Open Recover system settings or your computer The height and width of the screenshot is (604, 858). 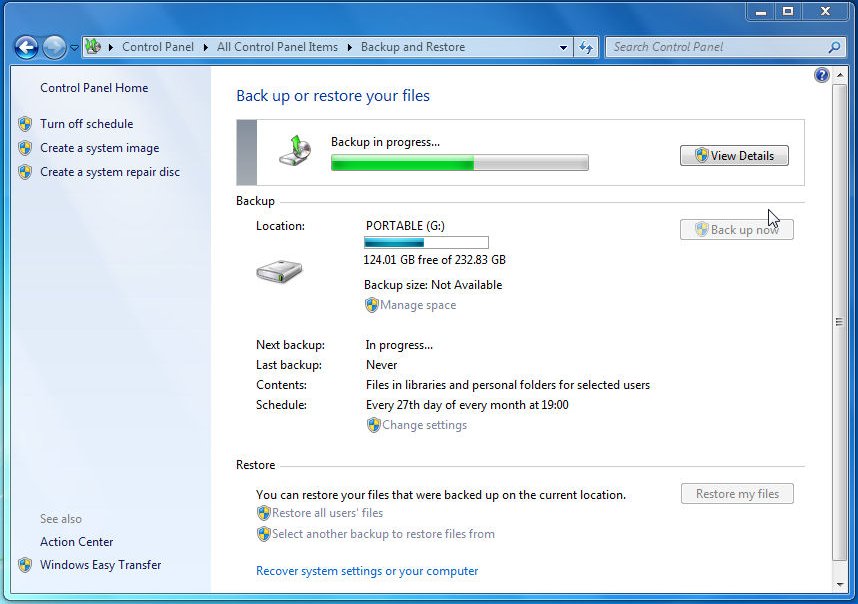(x=367, y=571)
